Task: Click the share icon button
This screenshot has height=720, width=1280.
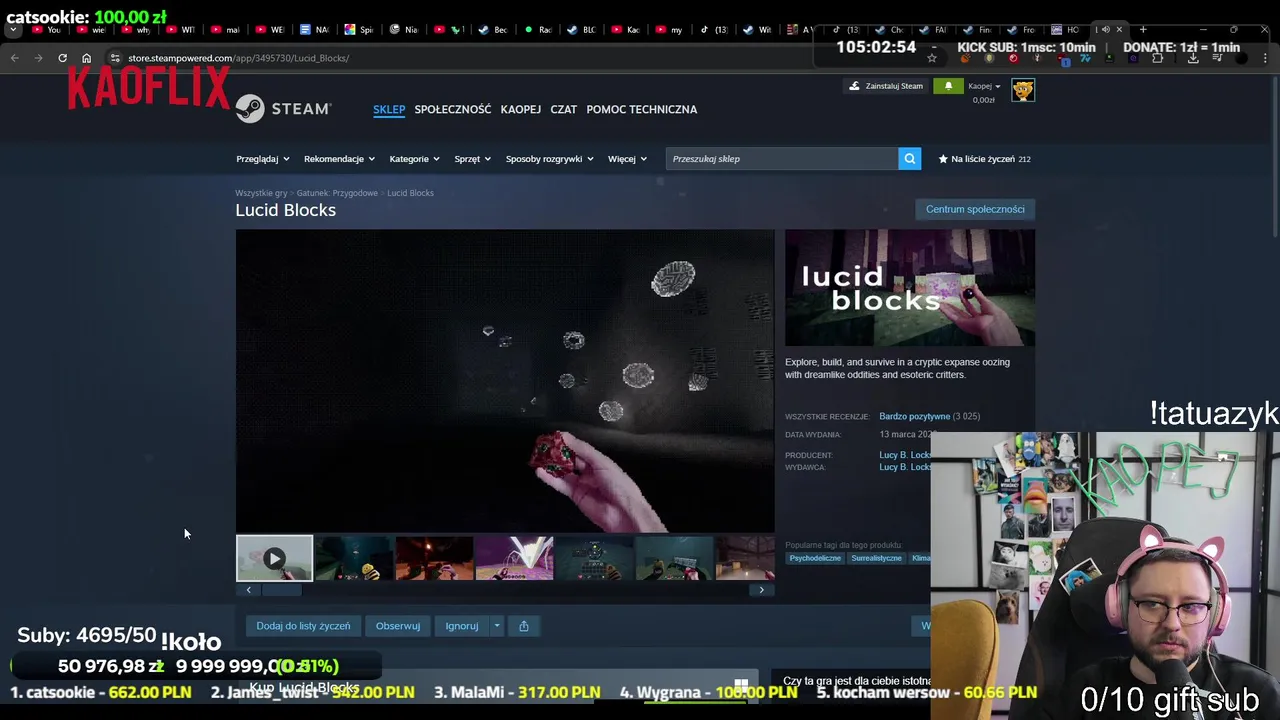Action: pos(523,626)
